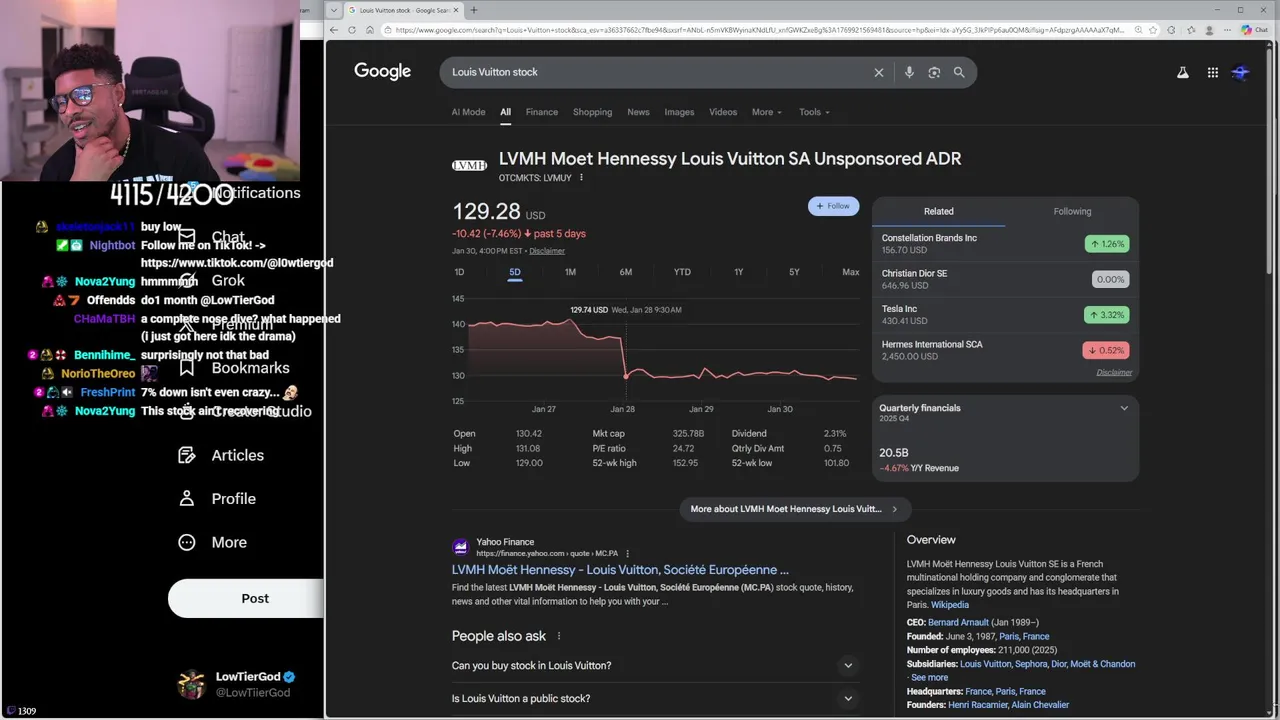Open the Images search tab

click(x=679, y=112)
